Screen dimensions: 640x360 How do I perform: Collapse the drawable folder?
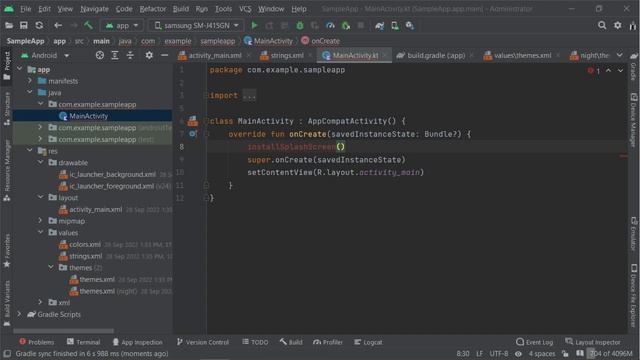point(40,162)
